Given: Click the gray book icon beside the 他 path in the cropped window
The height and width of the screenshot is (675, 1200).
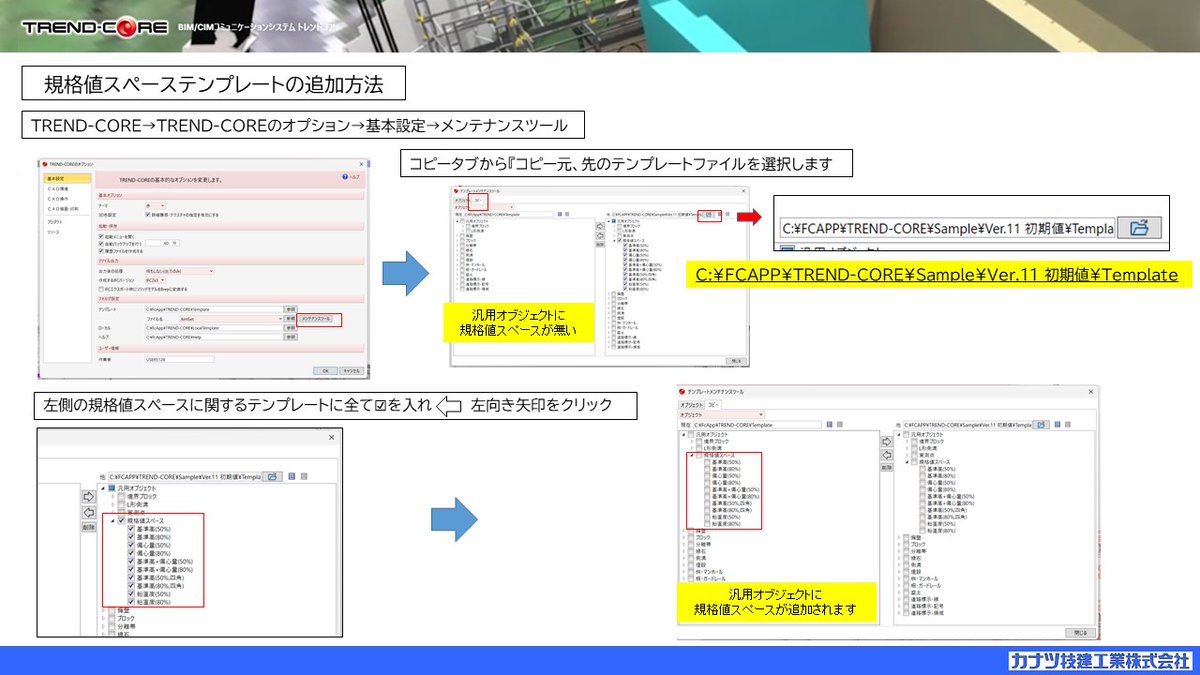Looking at the screenshot, I should click(x=304, y=476).
